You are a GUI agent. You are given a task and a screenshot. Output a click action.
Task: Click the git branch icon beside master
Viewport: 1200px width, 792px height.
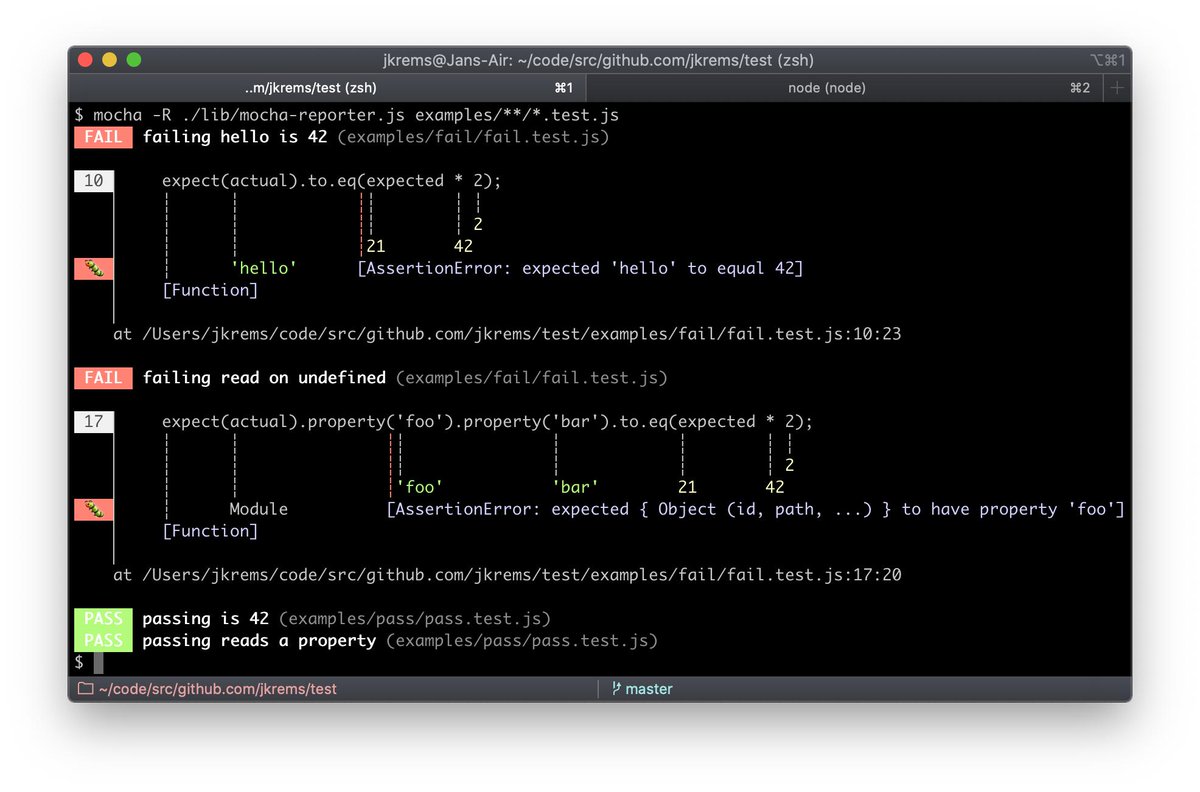pyautogui.click(x=616, y=689)
